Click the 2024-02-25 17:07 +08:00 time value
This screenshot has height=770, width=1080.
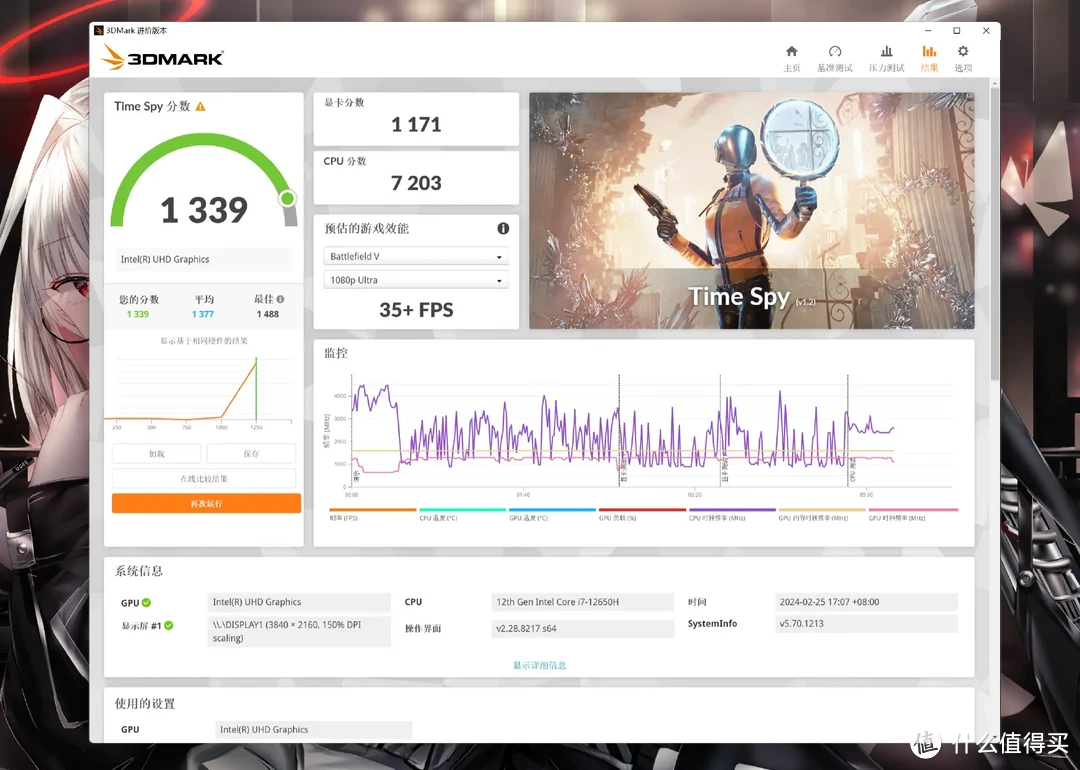866,602
